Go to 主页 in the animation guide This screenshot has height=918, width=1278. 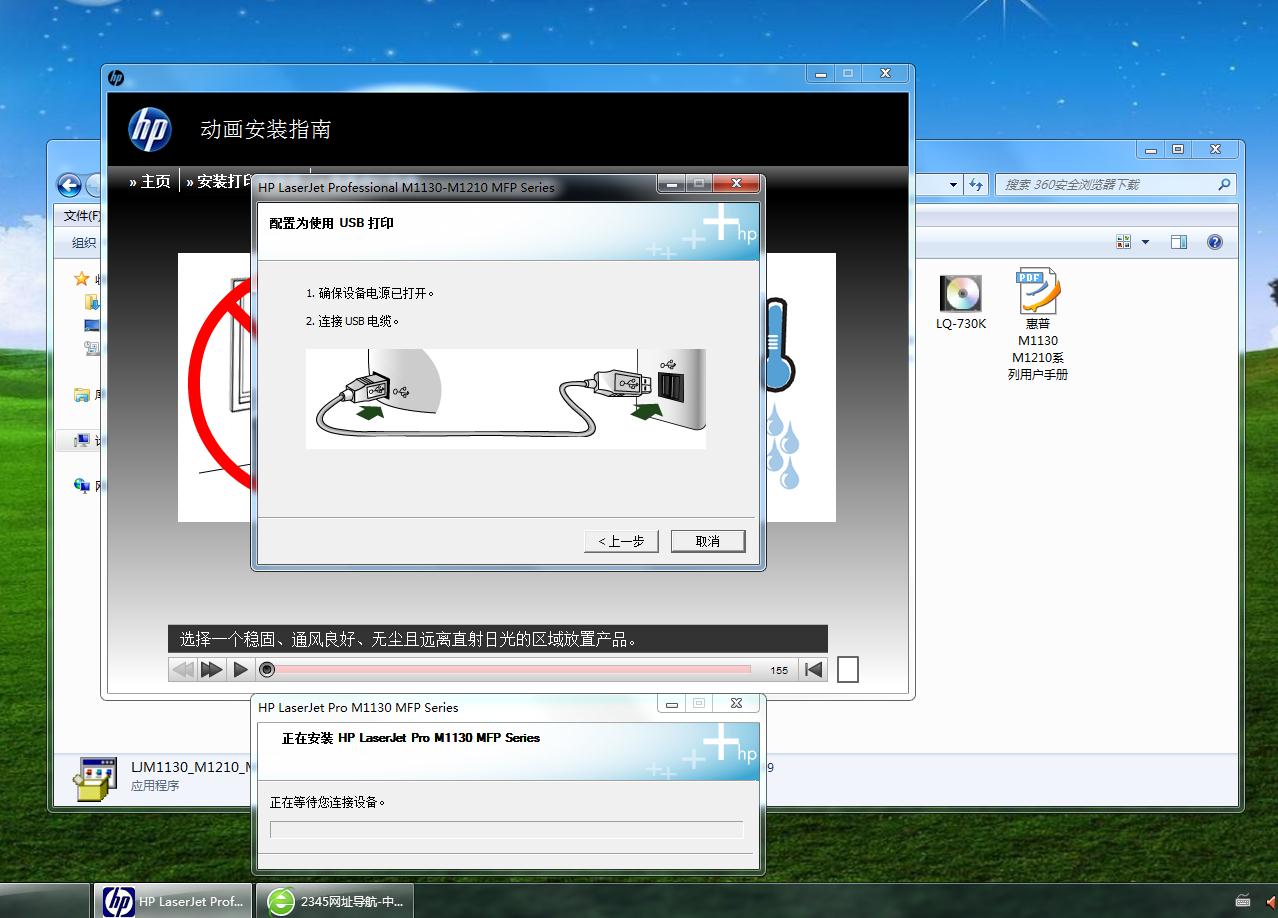click(151, 181)
